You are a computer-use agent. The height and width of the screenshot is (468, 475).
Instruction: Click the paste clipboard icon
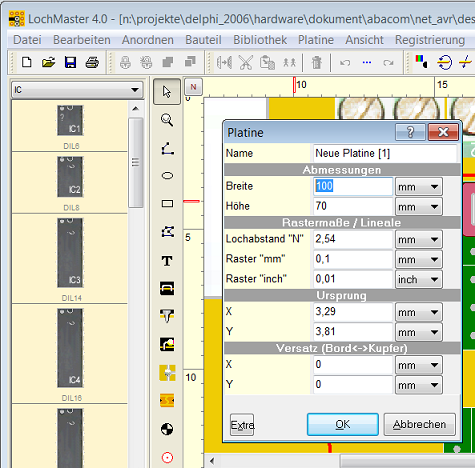(267, 62)
